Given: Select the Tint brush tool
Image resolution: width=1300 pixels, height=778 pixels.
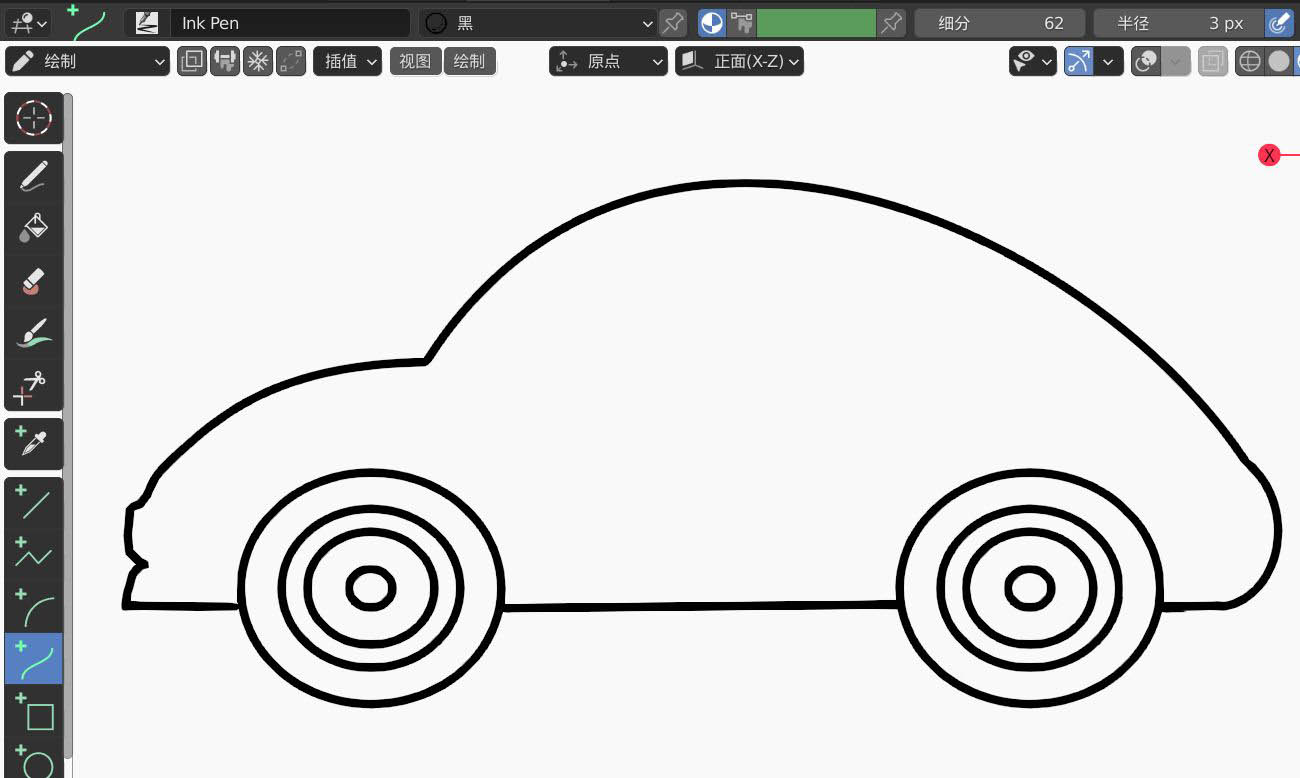Looking at the screenshot, I should pos(34,333).
